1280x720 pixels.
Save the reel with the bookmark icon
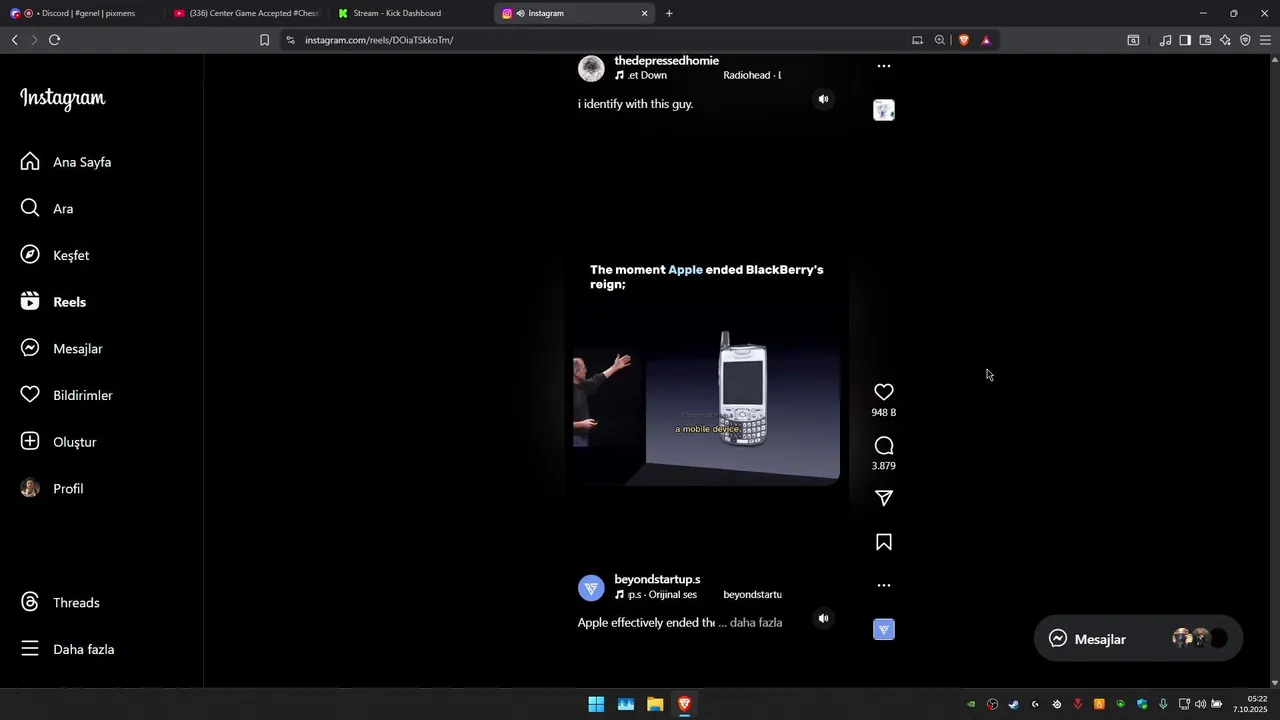883,542
